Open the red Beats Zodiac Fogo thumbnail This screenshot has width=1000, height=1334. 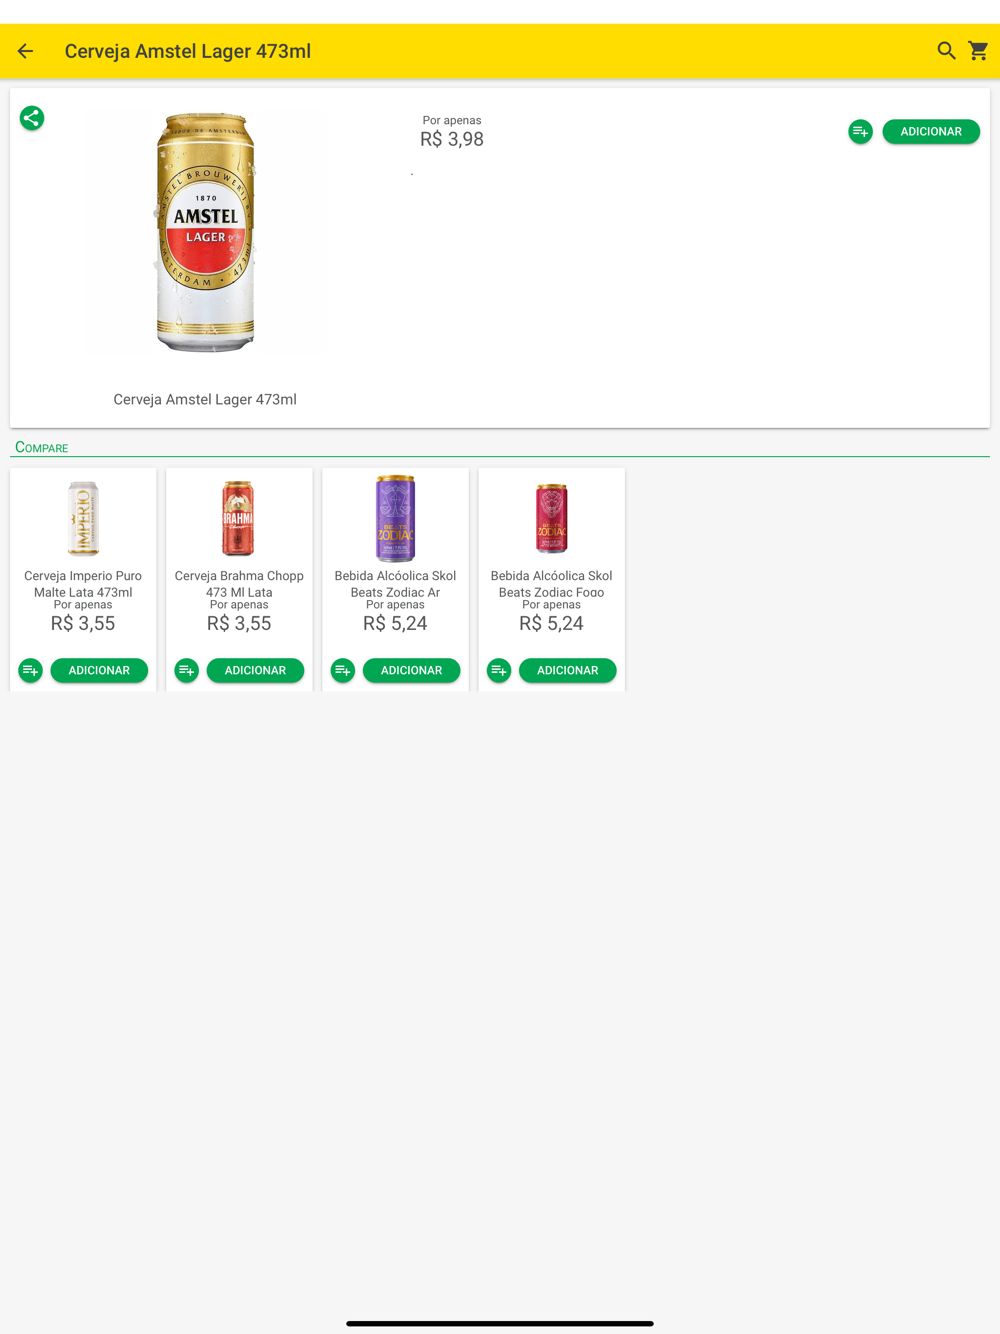point(551,518)
